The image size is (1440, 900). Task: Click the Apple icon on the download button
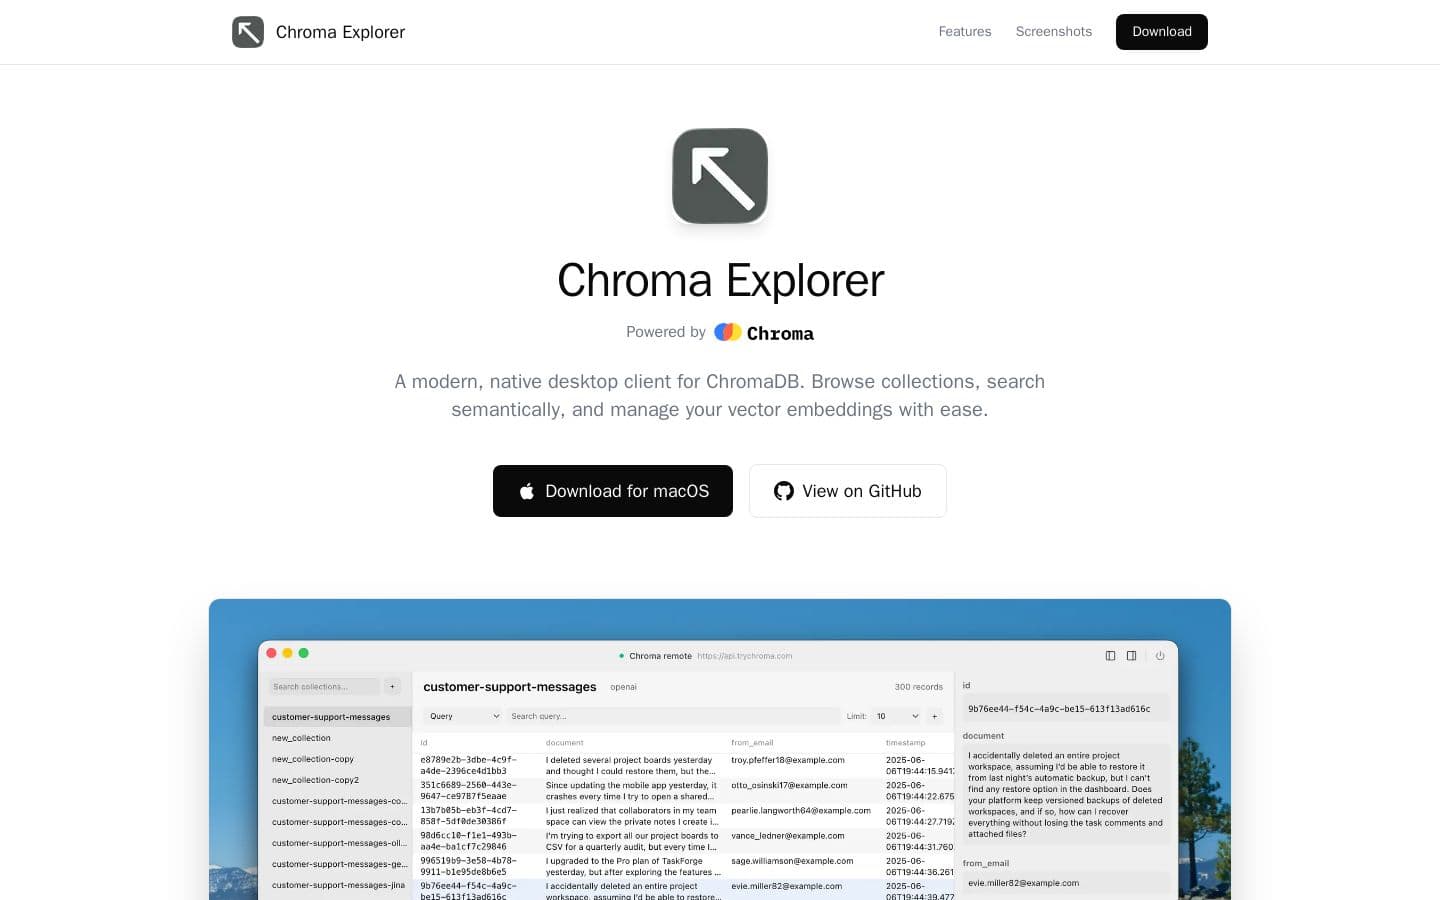click(x=525, y=491)
